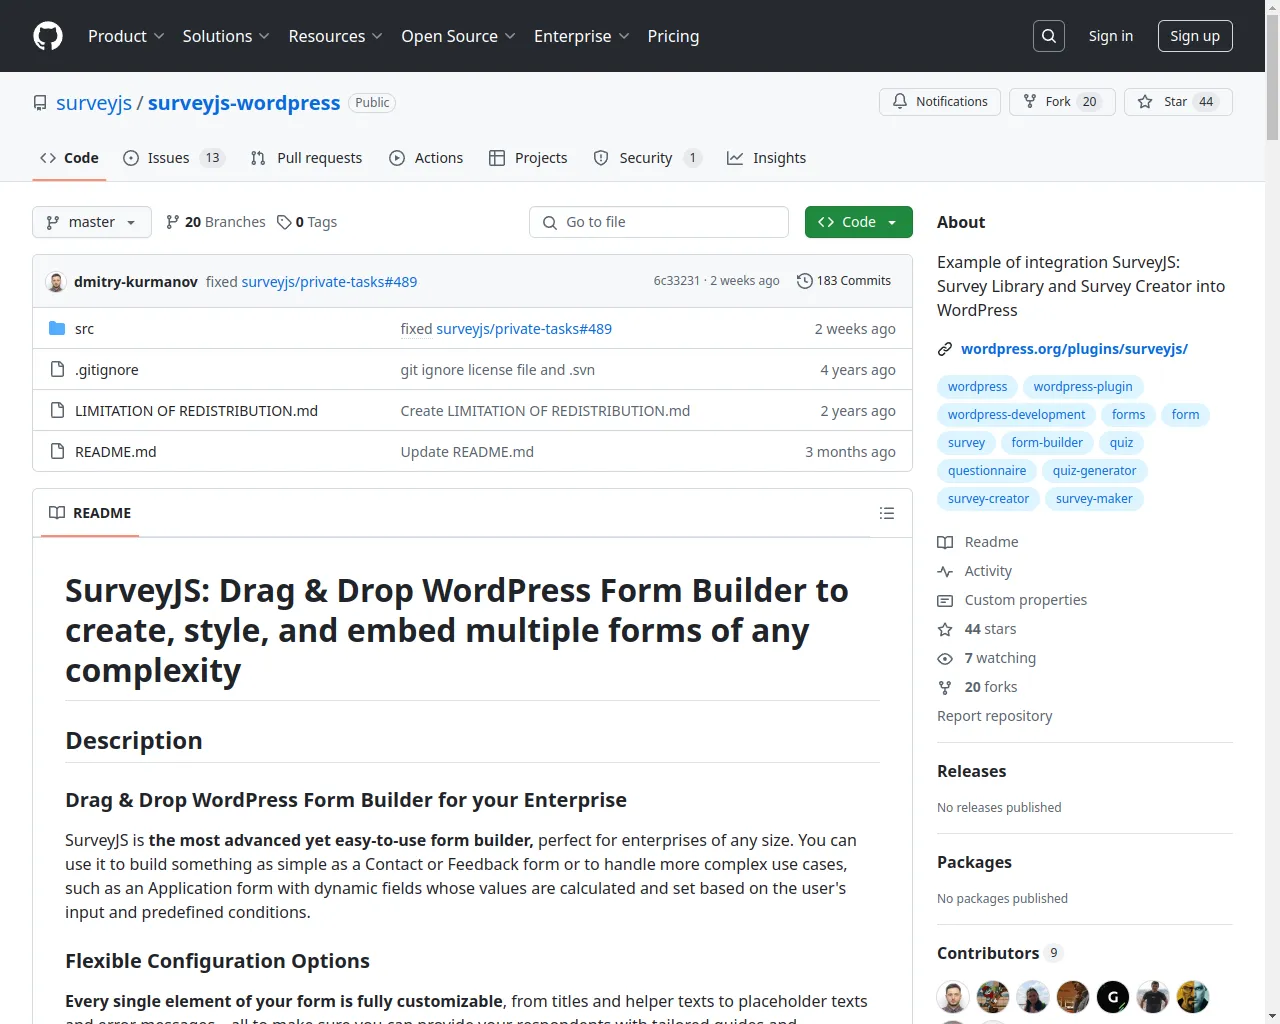Screen dimensions: 1280x1024
Task: Switch to the Issues tab
Action: coord(174,158)
